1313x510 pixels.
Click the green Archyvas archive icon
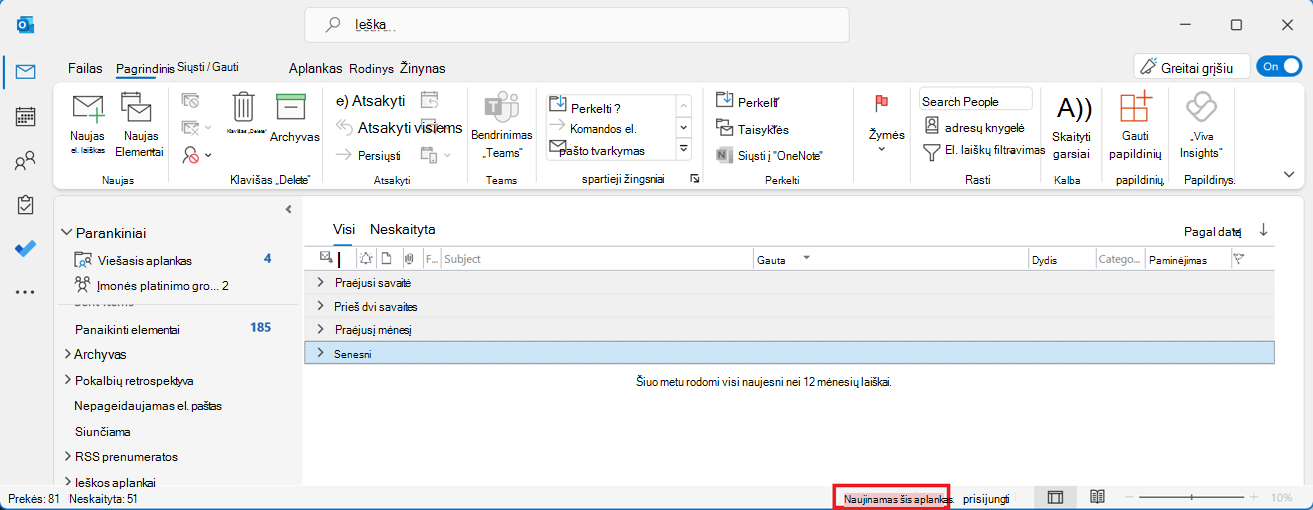point(291,106)
